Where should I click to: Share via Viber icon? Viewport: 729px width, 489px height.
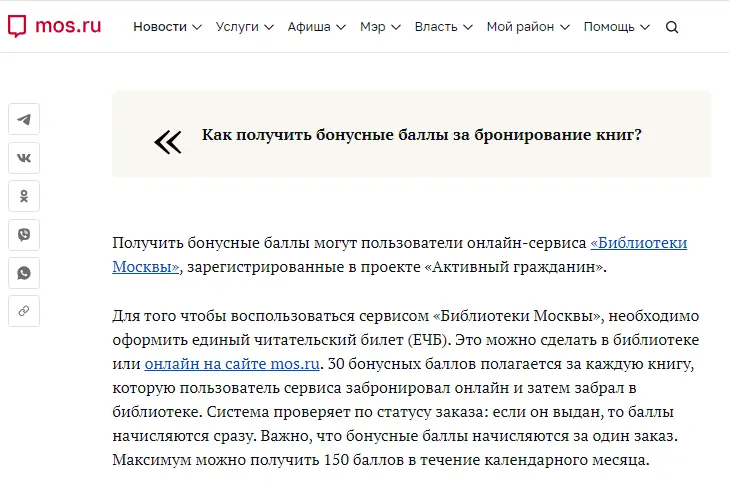24,235
